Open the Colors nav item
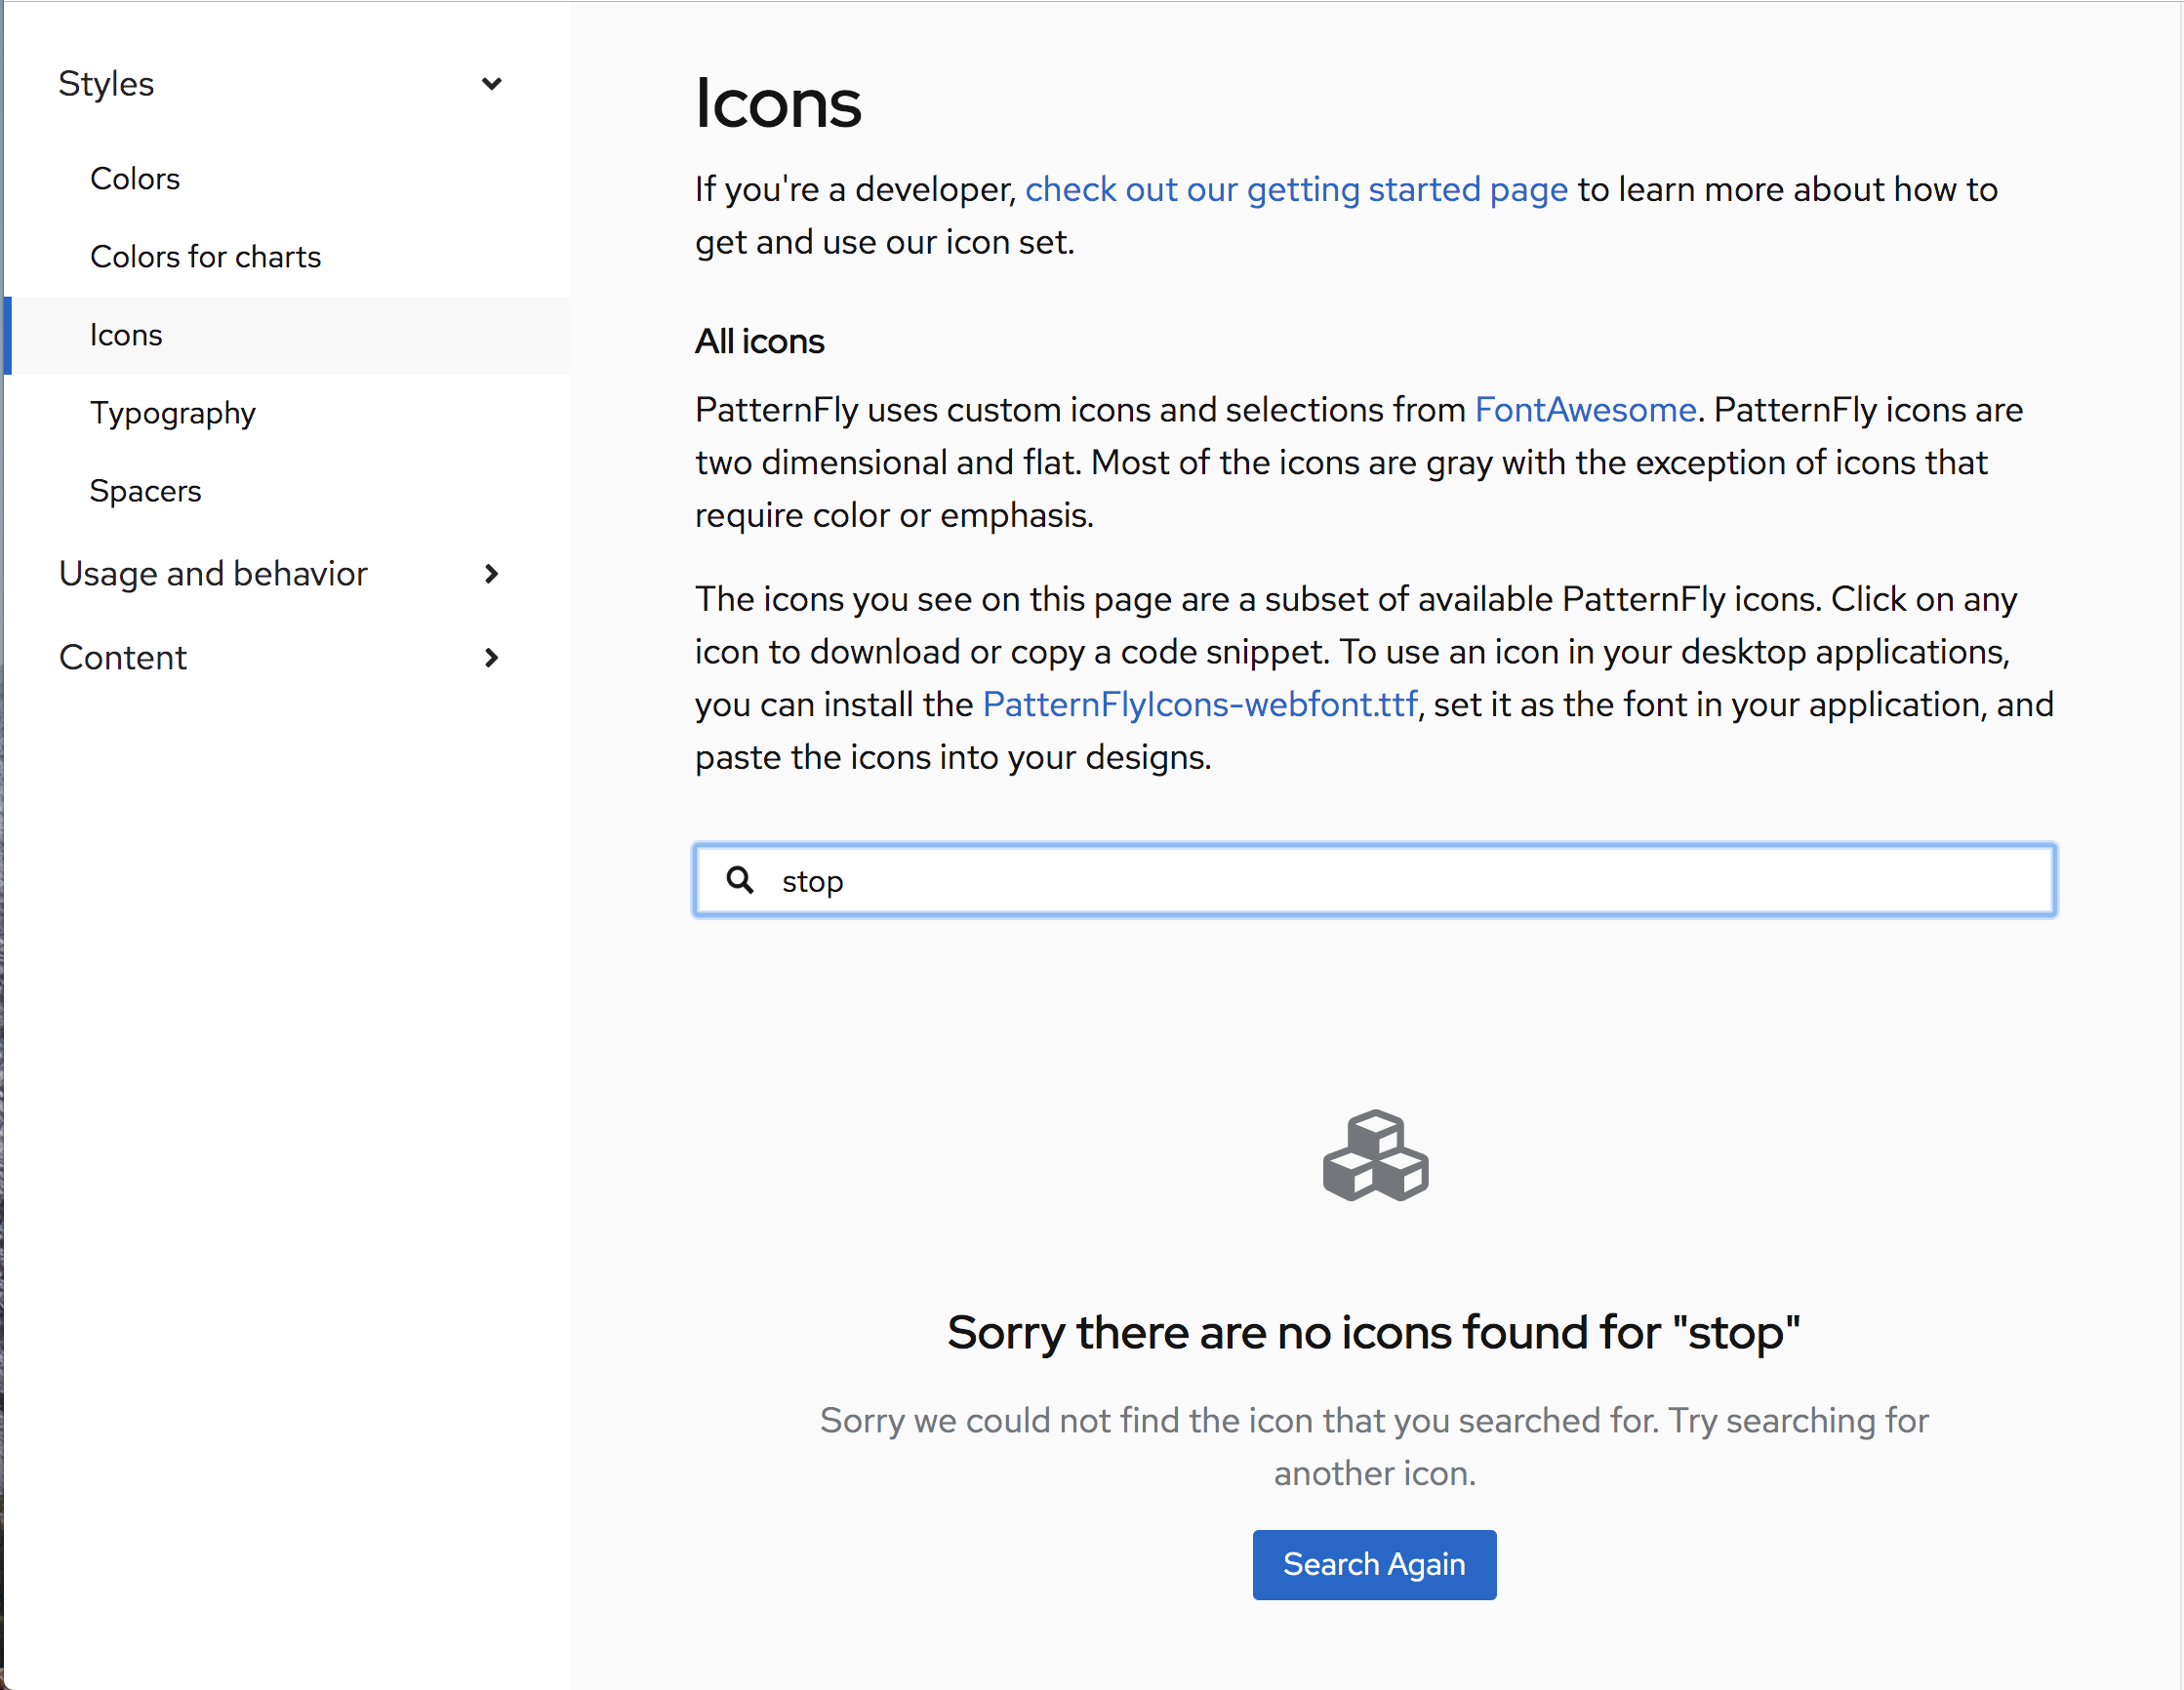This screenshot has width=2184, height=1690. tap(135, 179)
